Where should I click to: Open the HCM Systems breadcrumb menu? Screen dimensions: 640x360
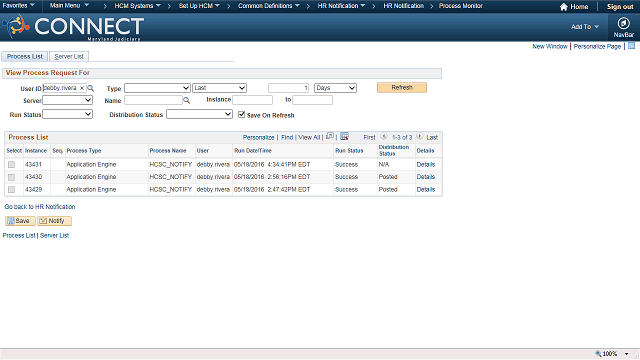tap(138, 6)
